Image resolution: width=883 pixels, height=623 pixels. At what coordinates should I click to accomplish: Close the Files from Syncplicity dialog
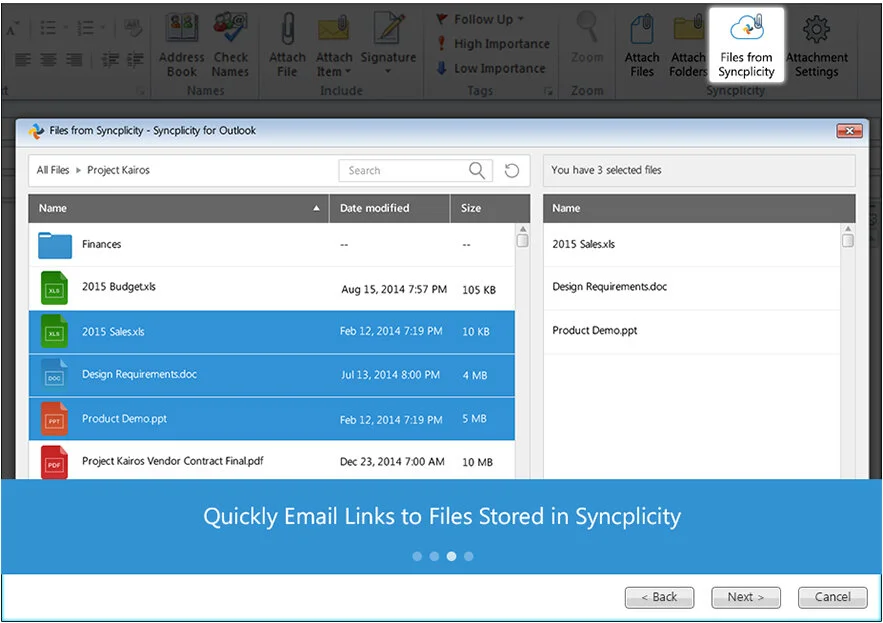pyautogui.click(x=849, y=131)
